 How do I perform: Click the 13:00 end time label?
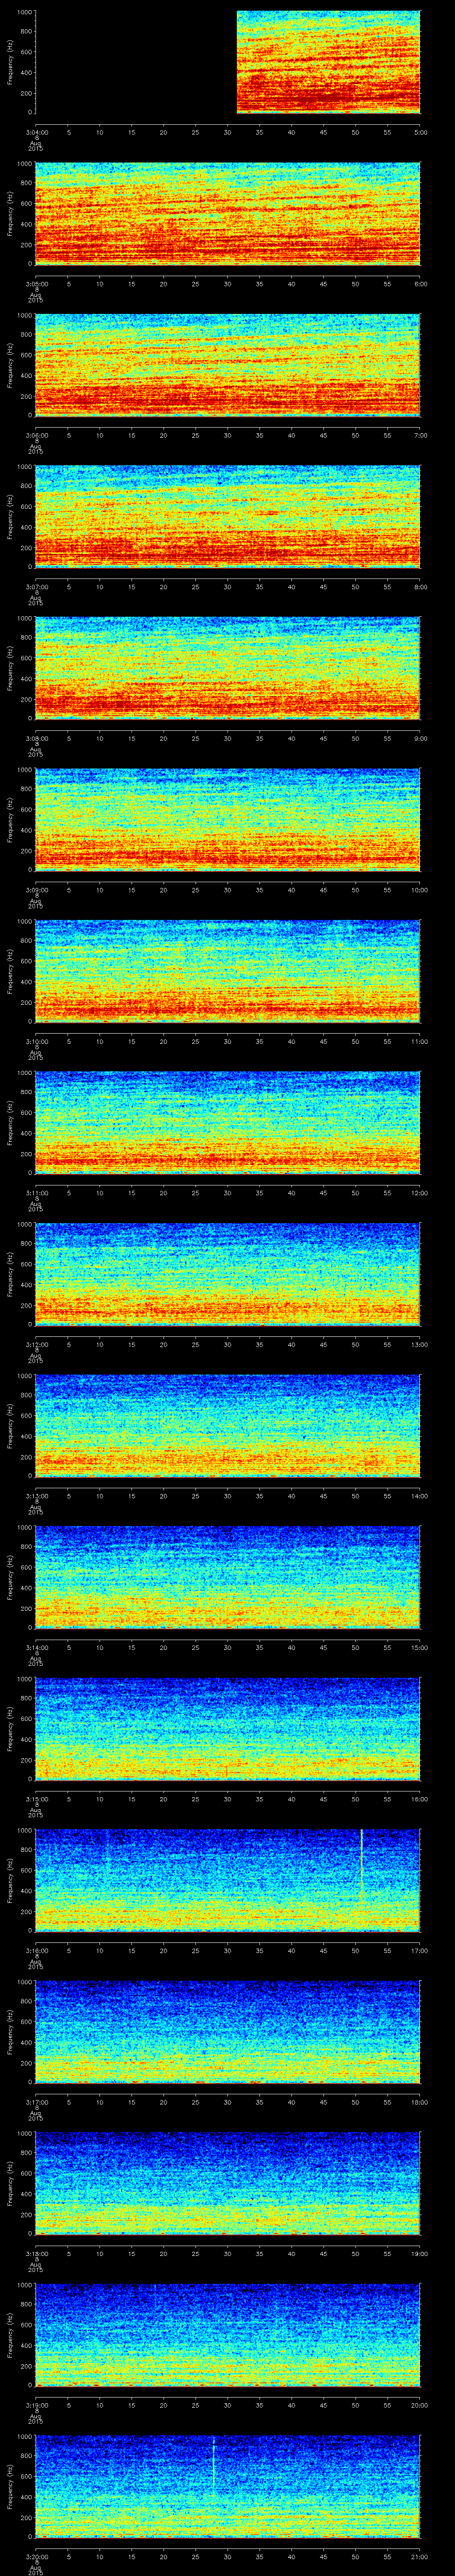[x=420, y=1344]
